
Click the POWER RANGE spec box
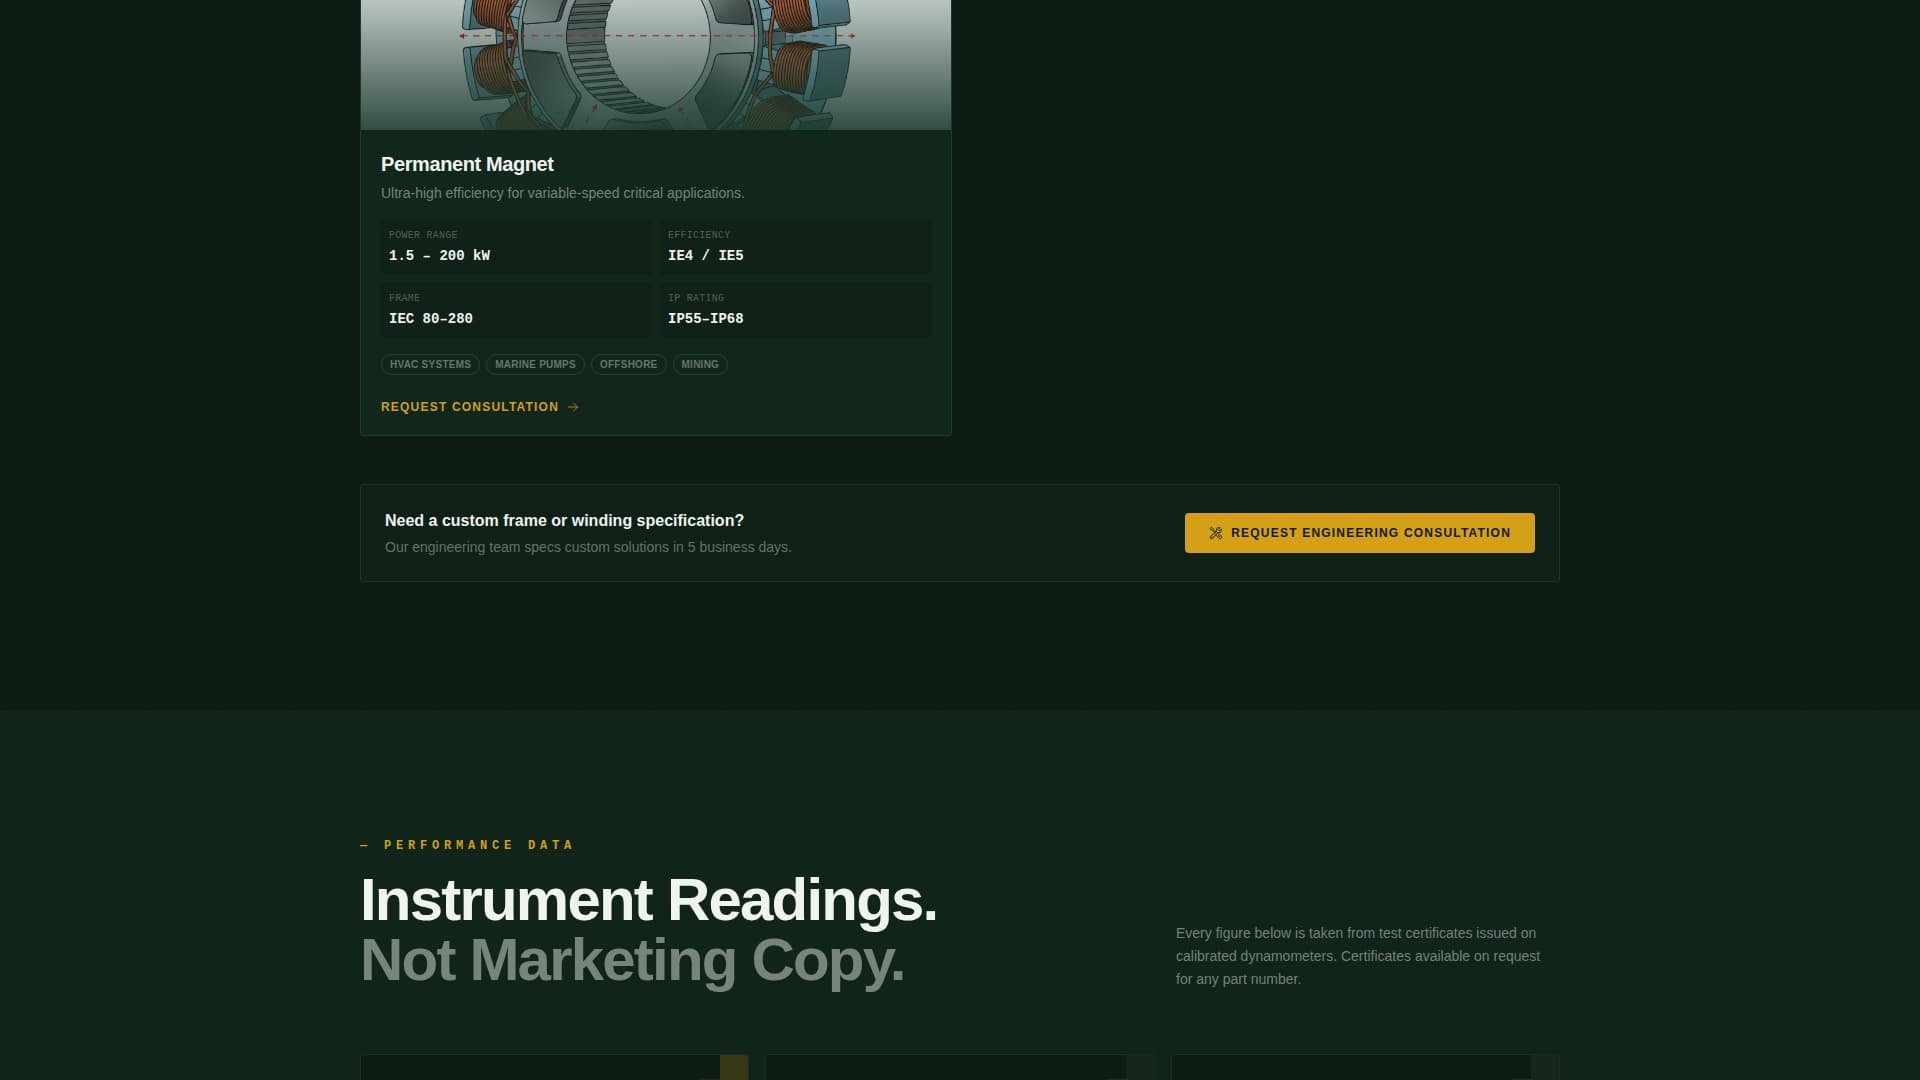514,247
